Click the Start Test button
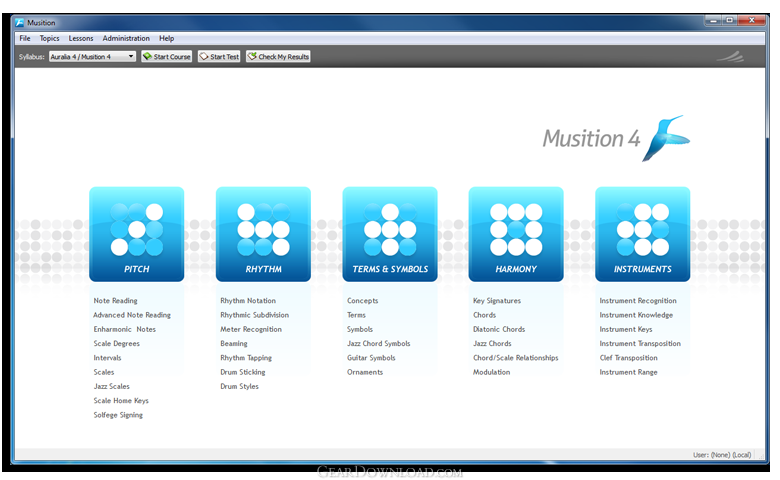This screenshot has height=480, width=780. [x=219, y=57]
